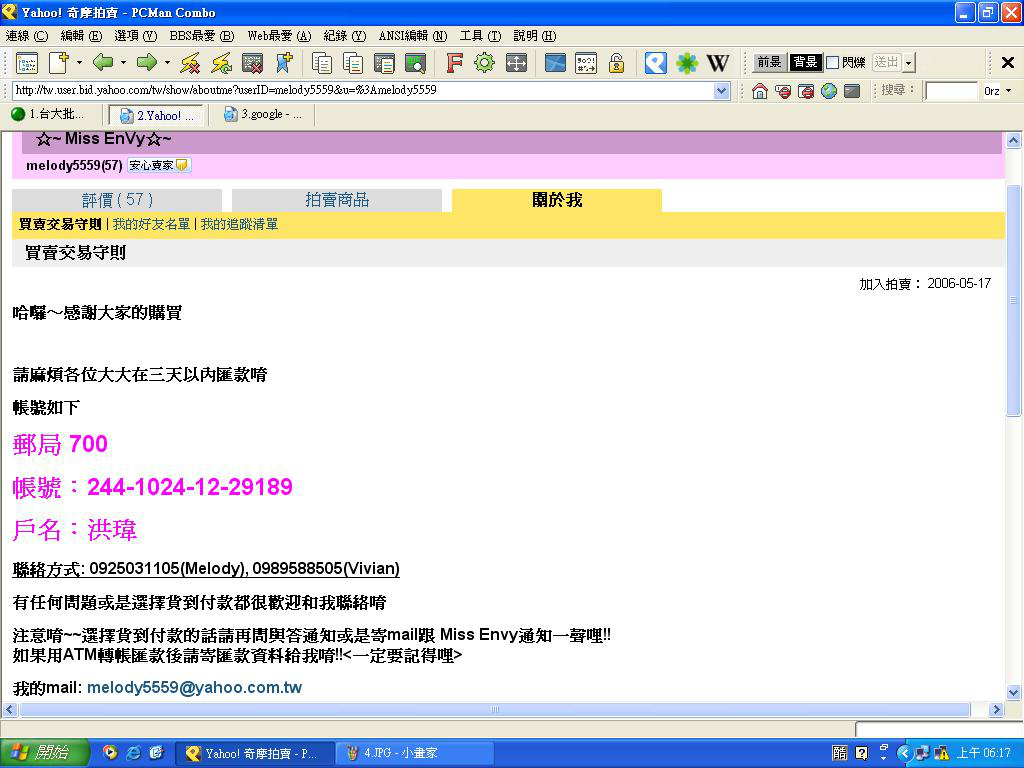Image resolution: width=1024 pixels, height=768 pixels.
Task: Select the 關於我 page tab
Action: pyautogui.click(x=557, y=200)
